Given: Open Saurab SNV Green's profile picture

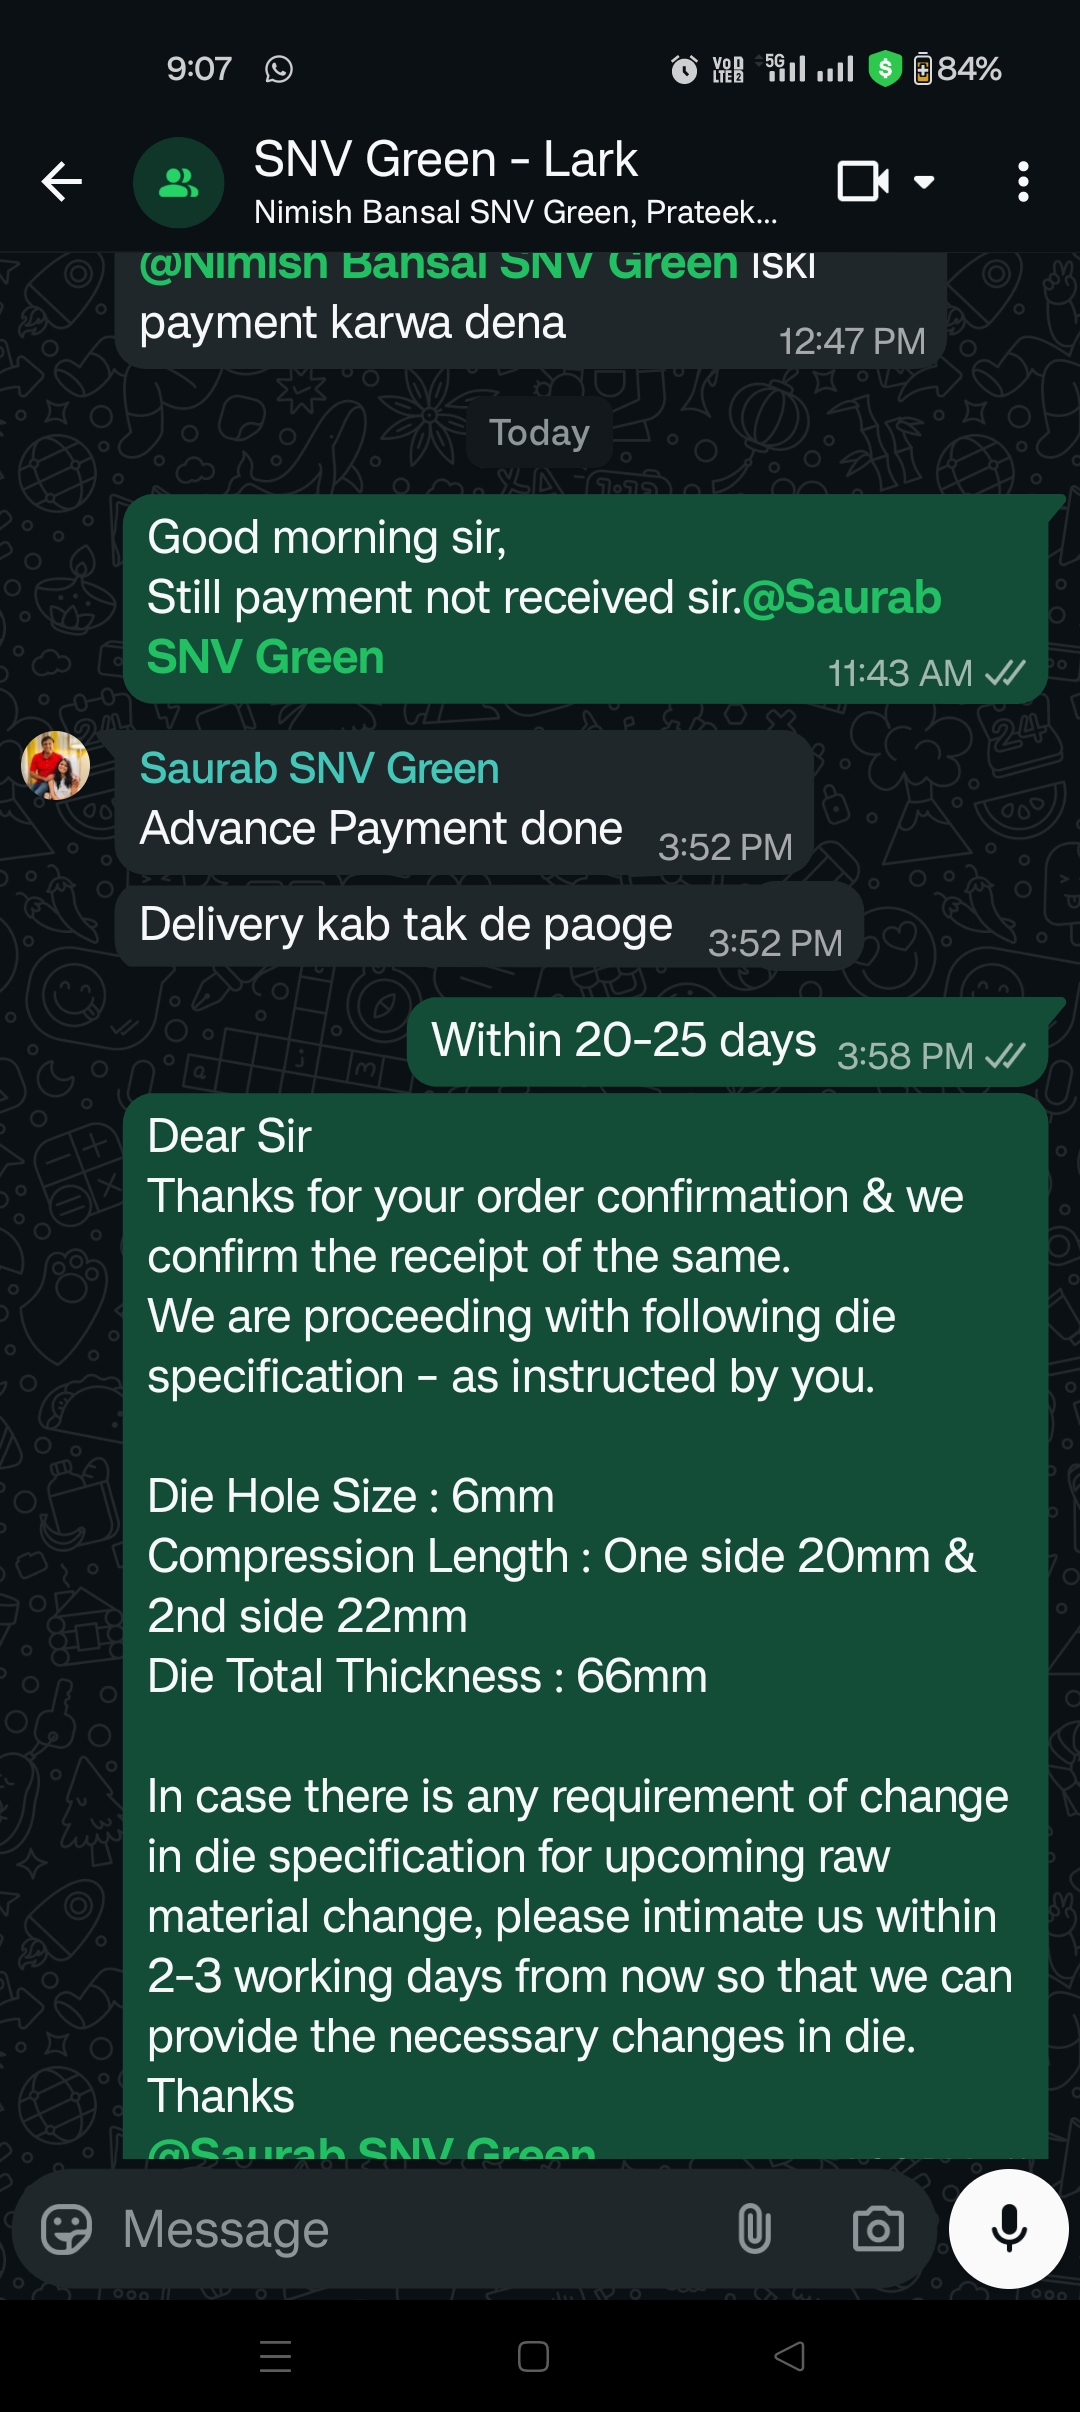Looking at the screenshot, I should coord(56,765).
